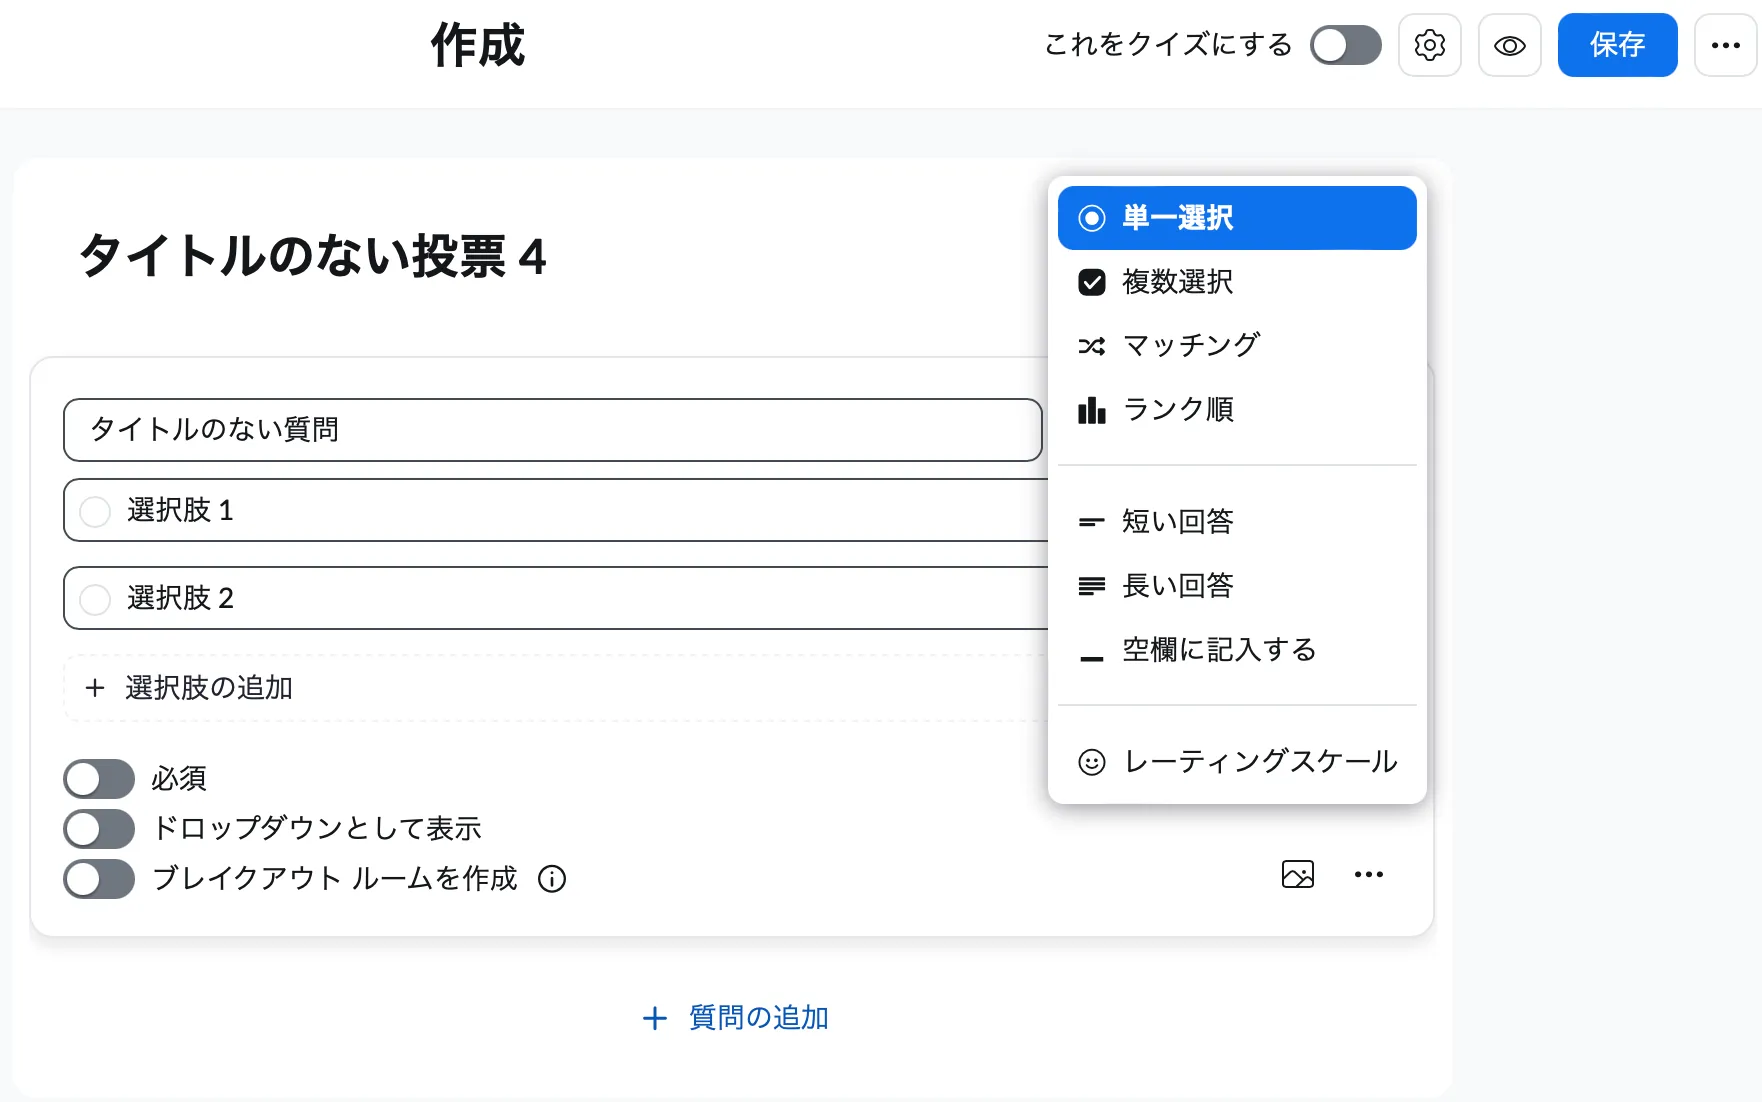Toggle ブレイクアウト ルームを作成 on

tap(98, 879)
